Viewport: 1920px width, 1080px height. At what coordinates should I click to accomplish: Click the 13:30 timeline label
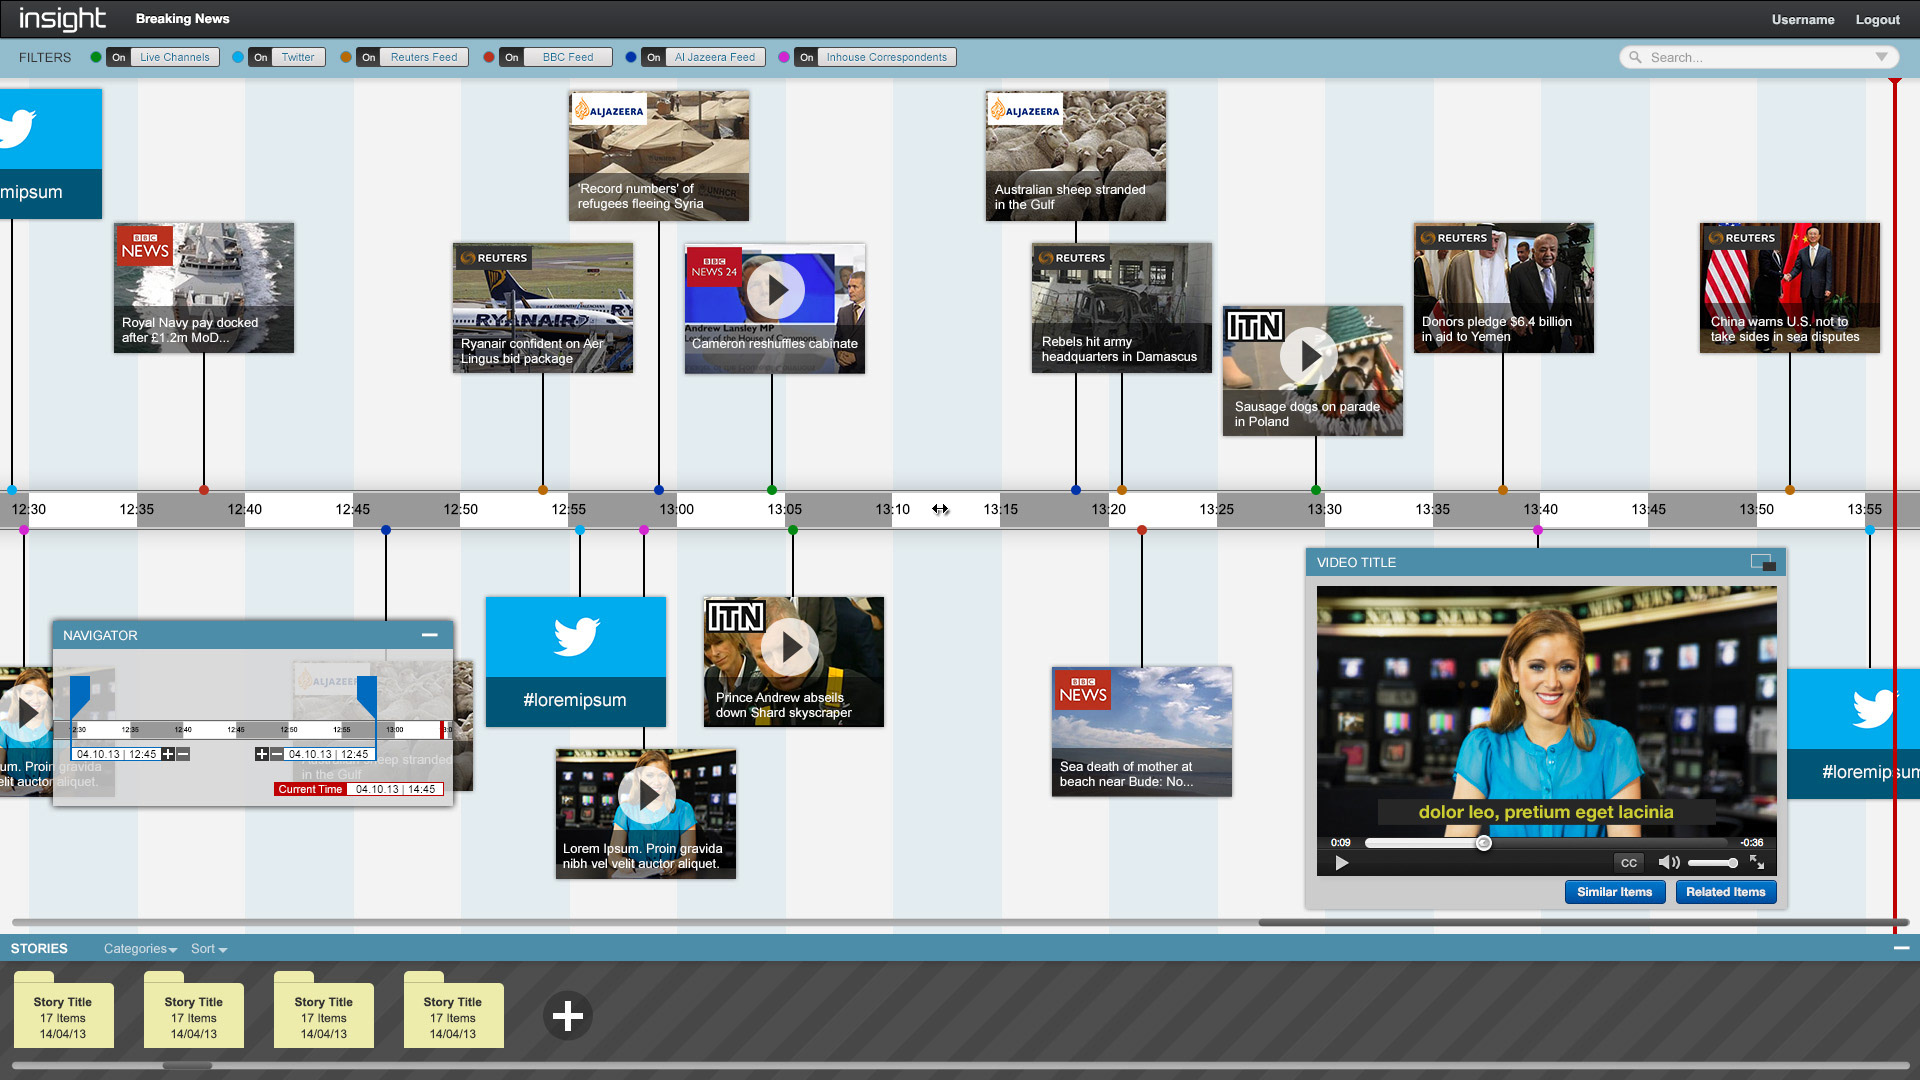click(1324, 509)
